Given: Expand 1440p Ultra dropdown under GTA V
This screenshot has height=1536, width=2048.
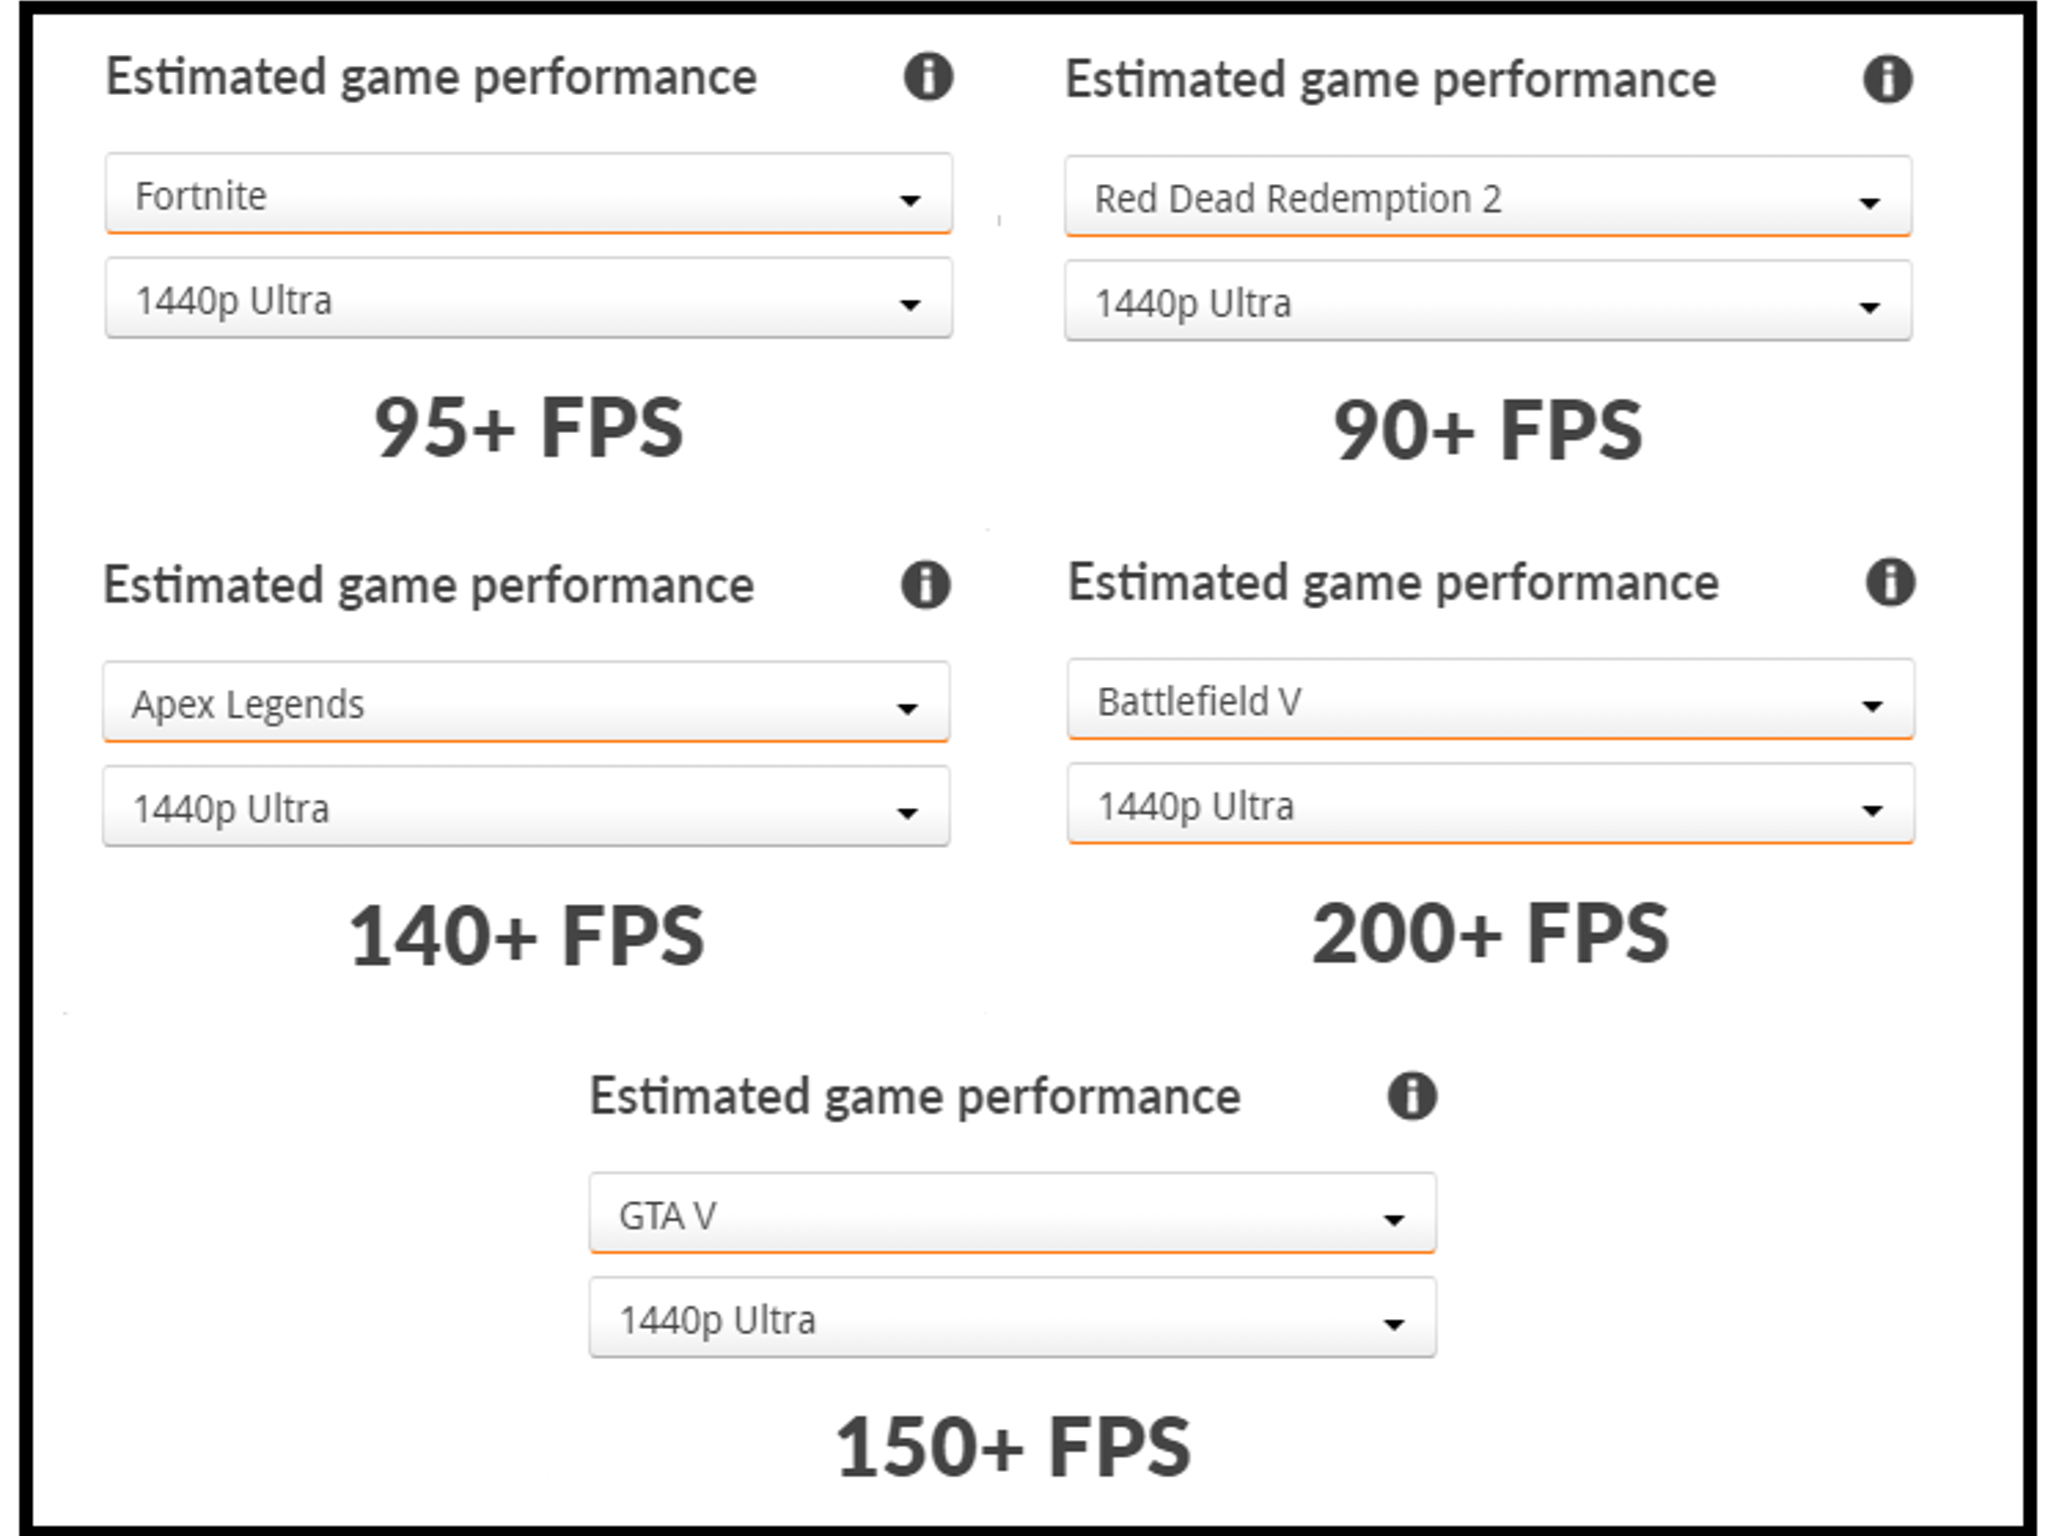Looking at the screenshot, I should coord(1012,1317).
